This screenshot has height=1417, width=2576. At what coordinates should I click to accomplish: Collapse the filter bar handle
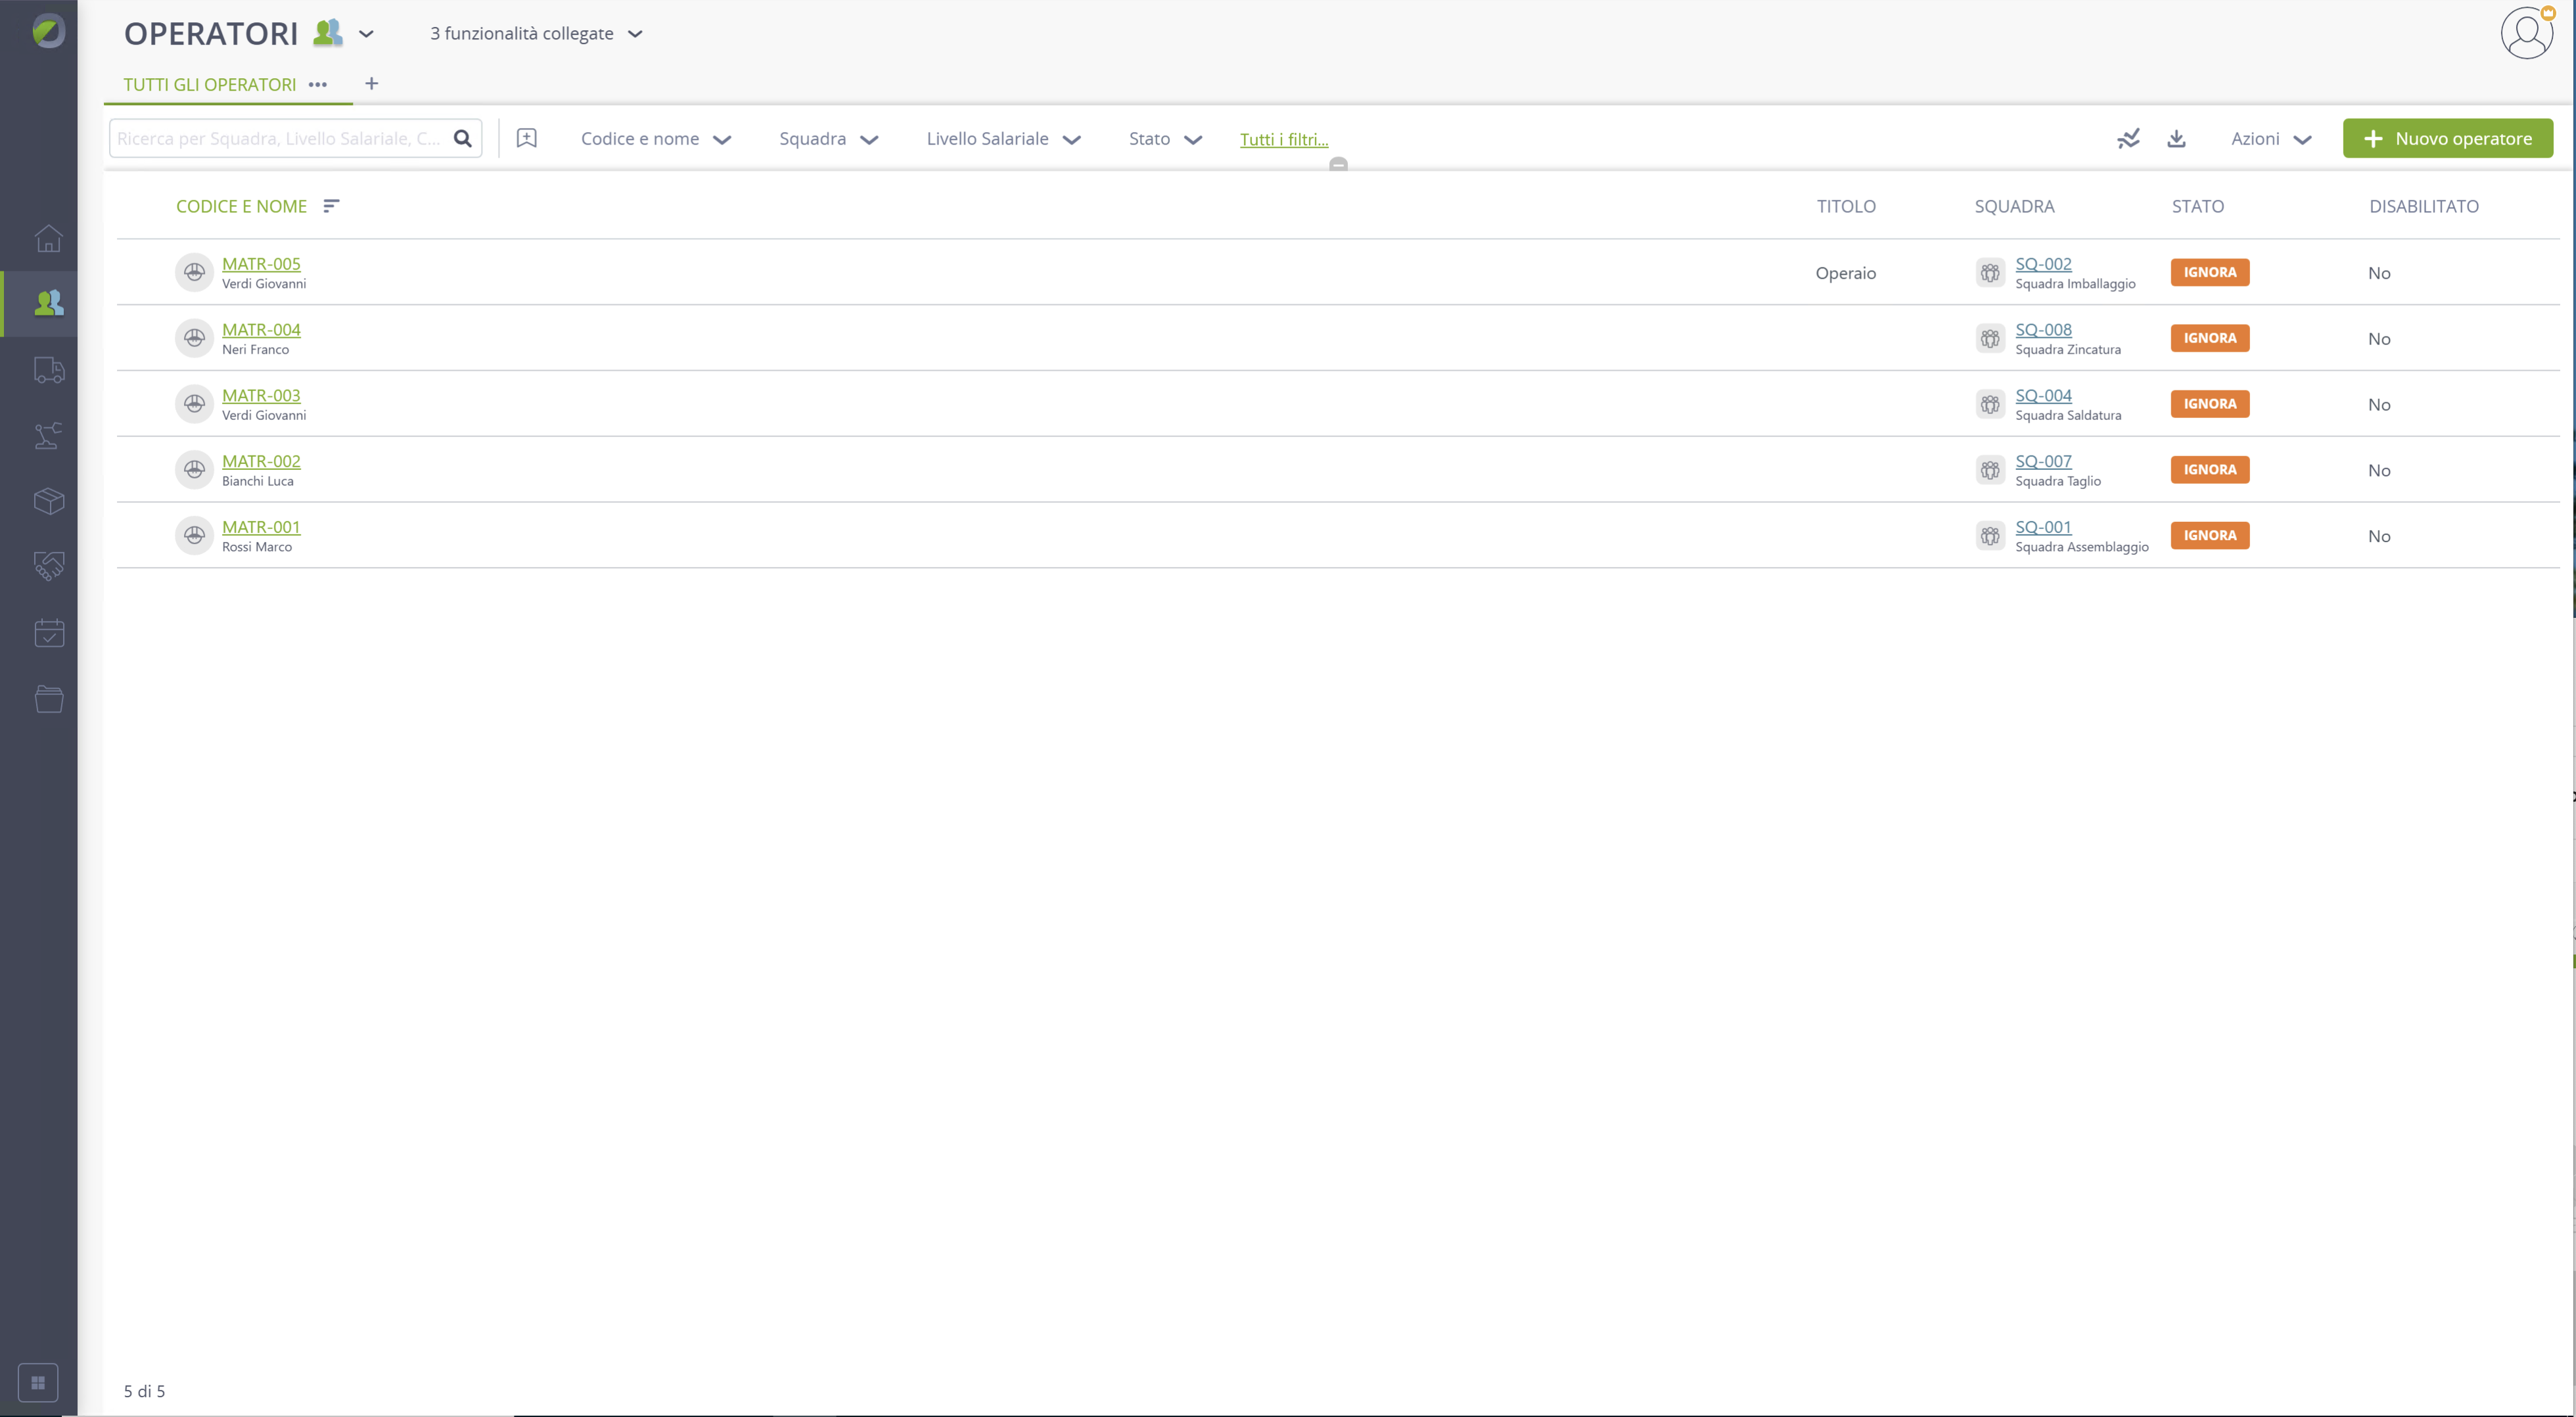point(1338,164)
